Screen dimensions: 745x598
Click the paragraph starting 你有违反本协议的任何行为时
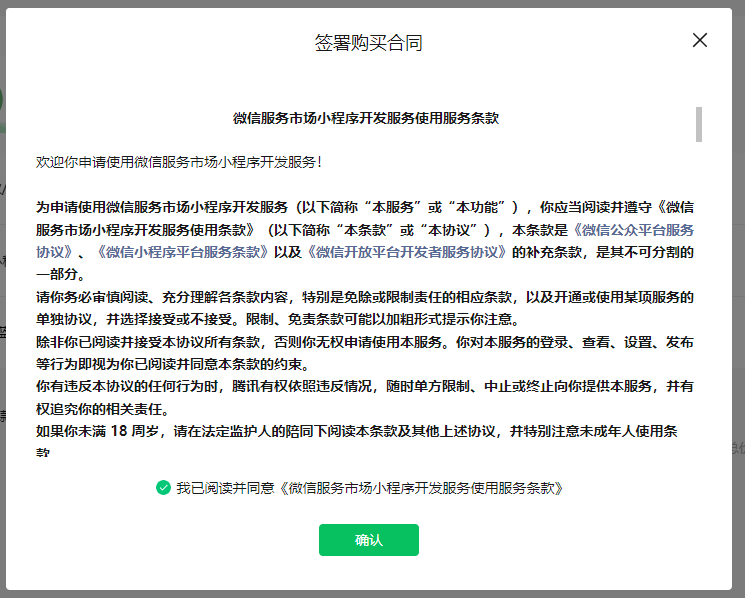(365, 398)
